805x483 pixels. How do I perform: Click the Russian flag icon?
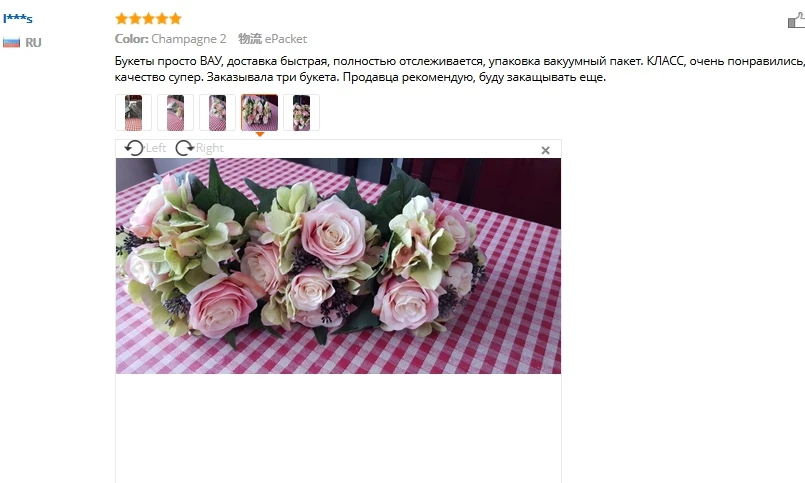pos(11,42)
